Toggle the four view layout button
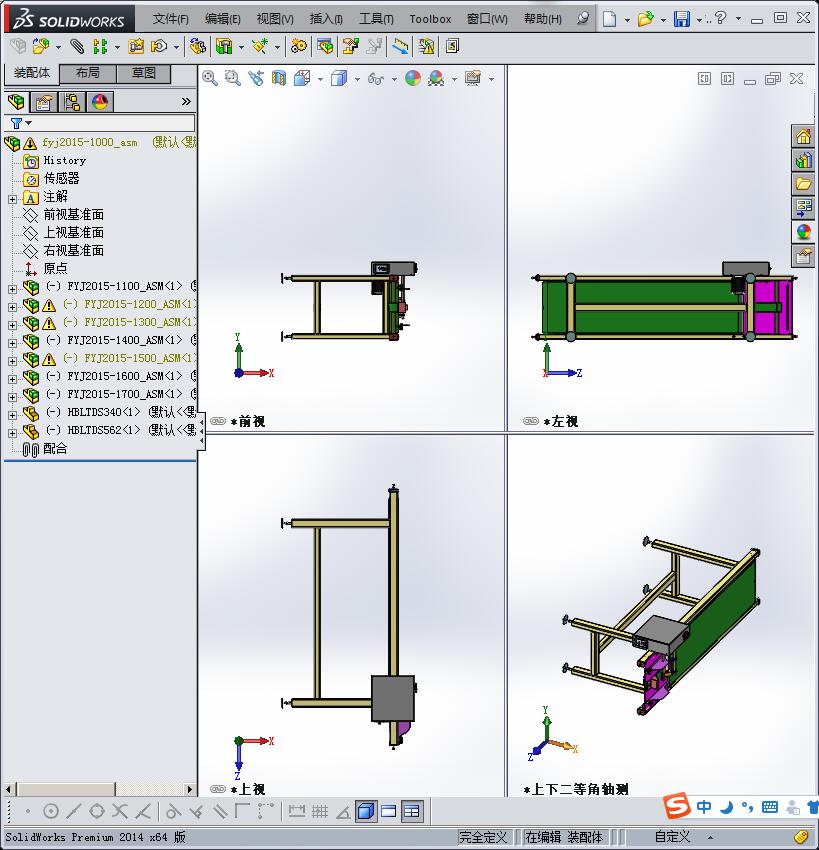Screen dimensions: 819x850 pos(412,811)
